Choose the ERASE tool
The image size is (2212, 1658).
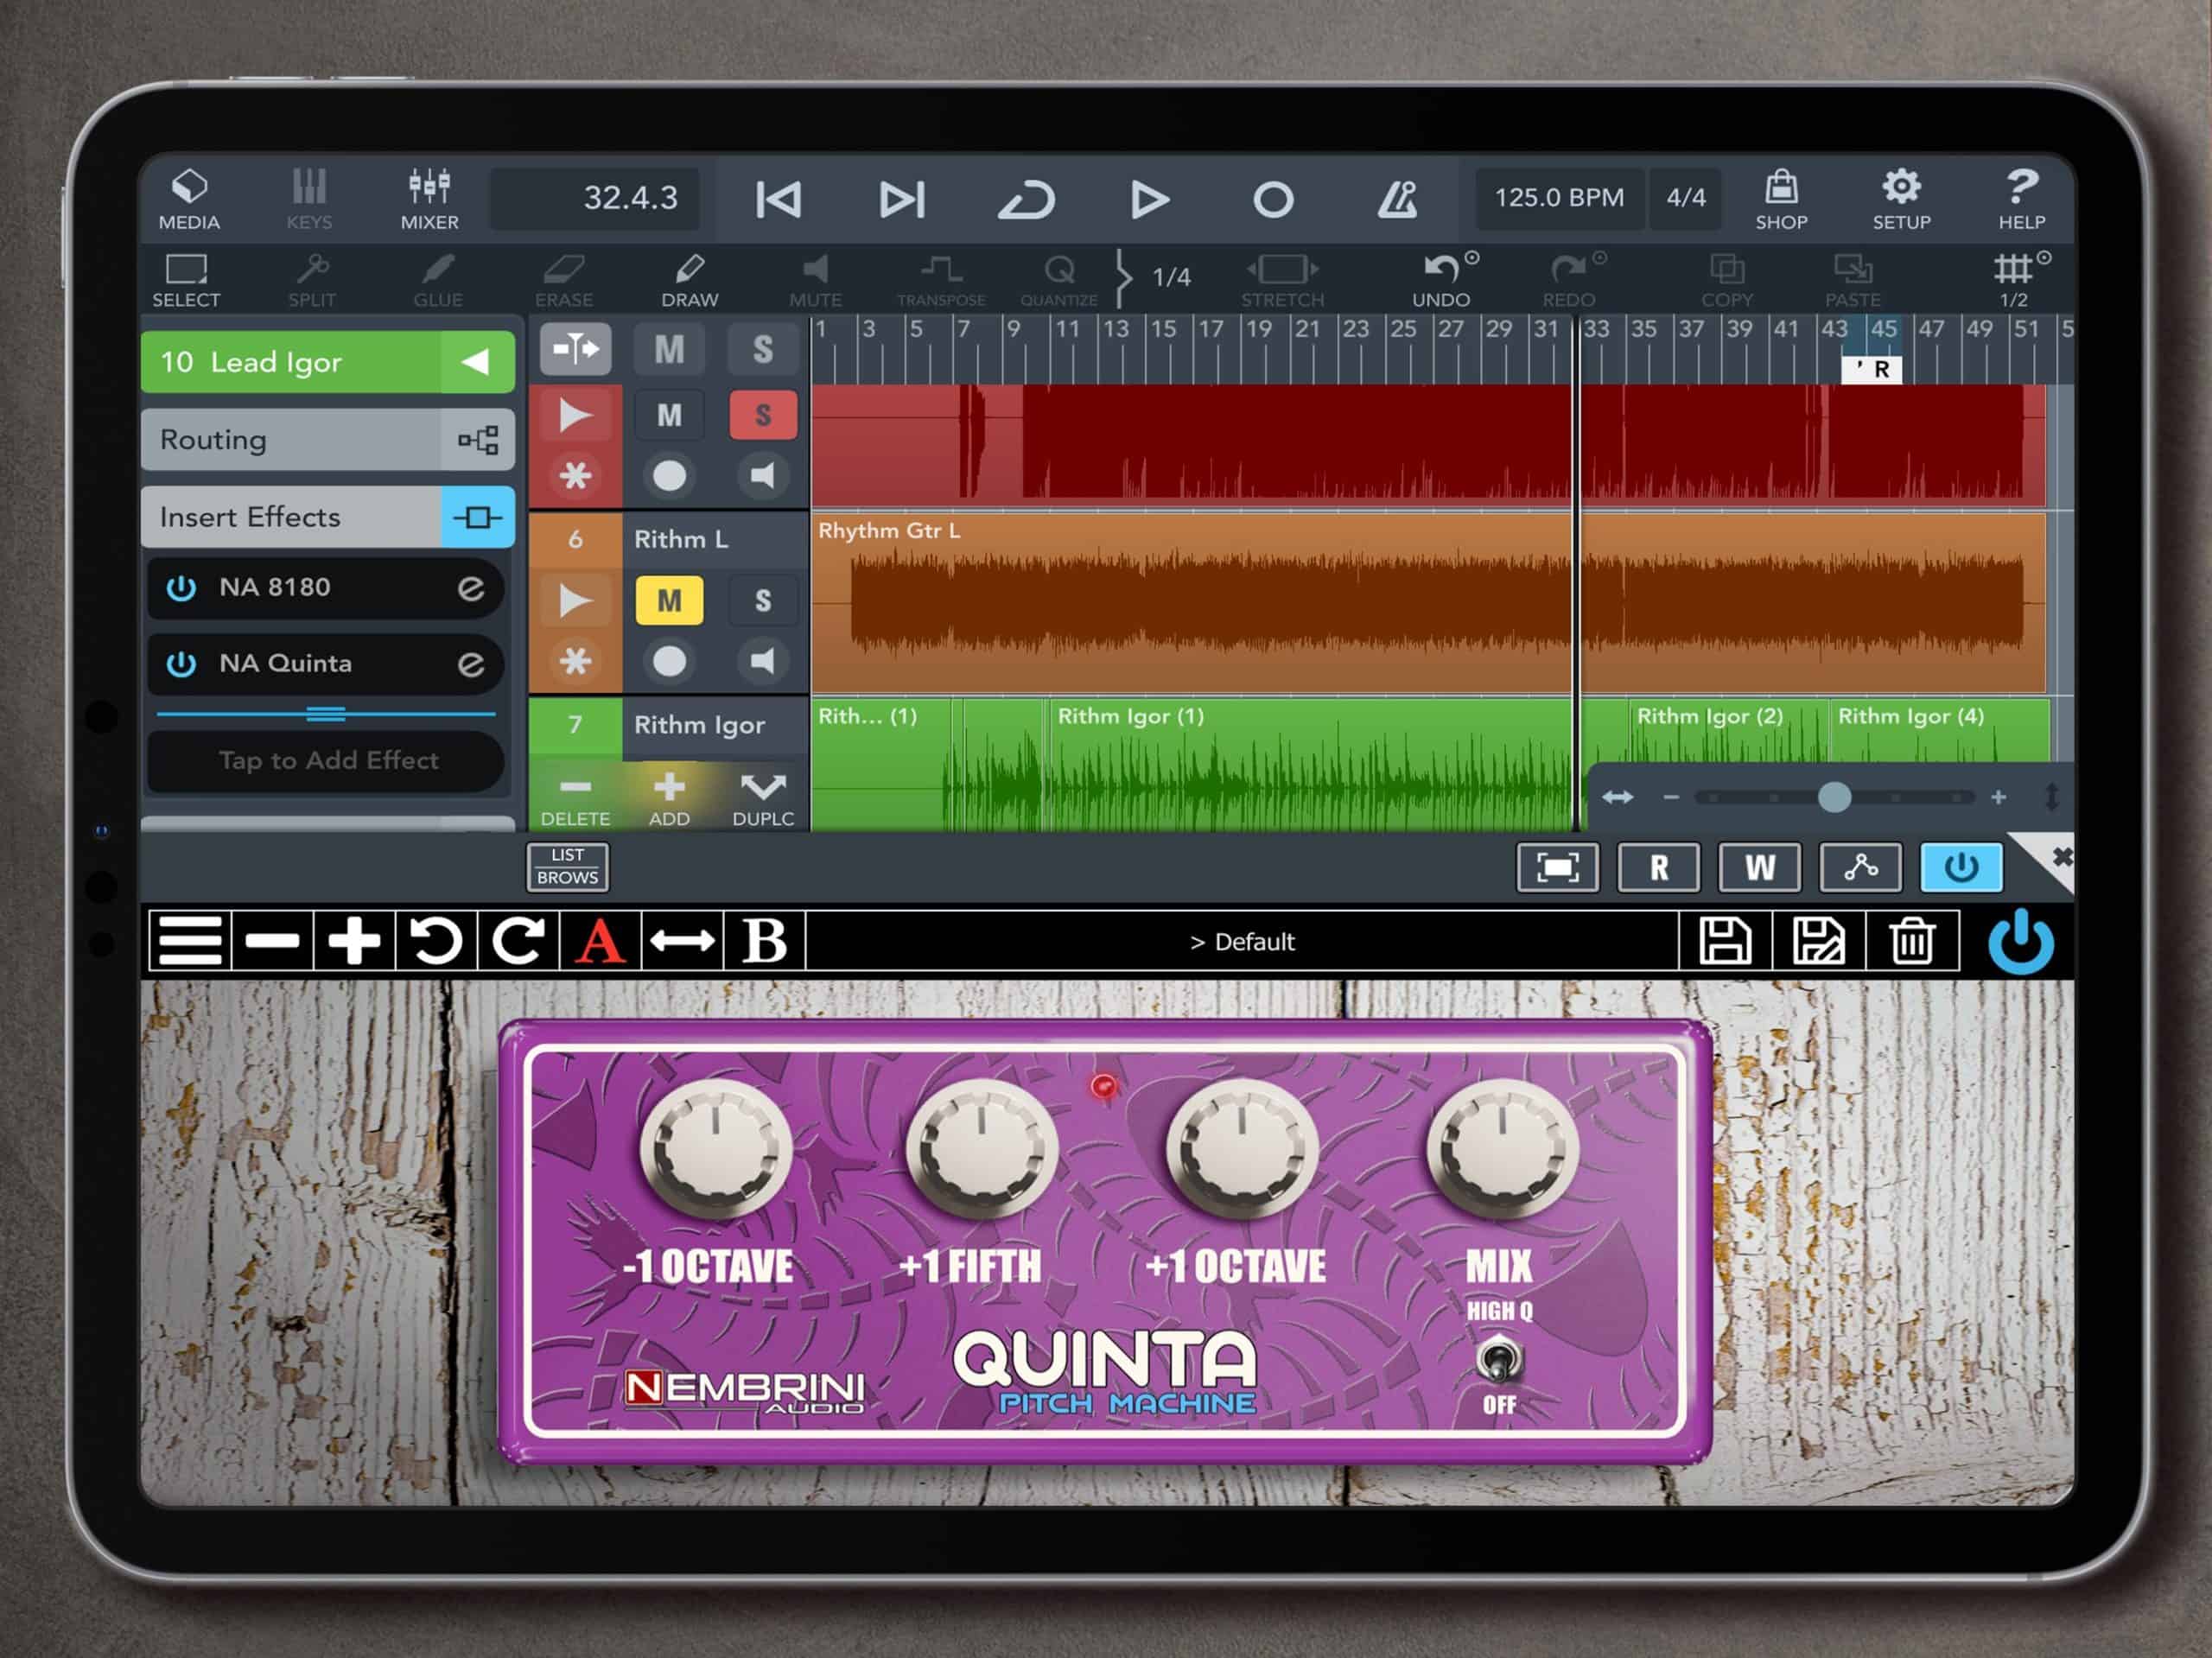pos(564,280)
